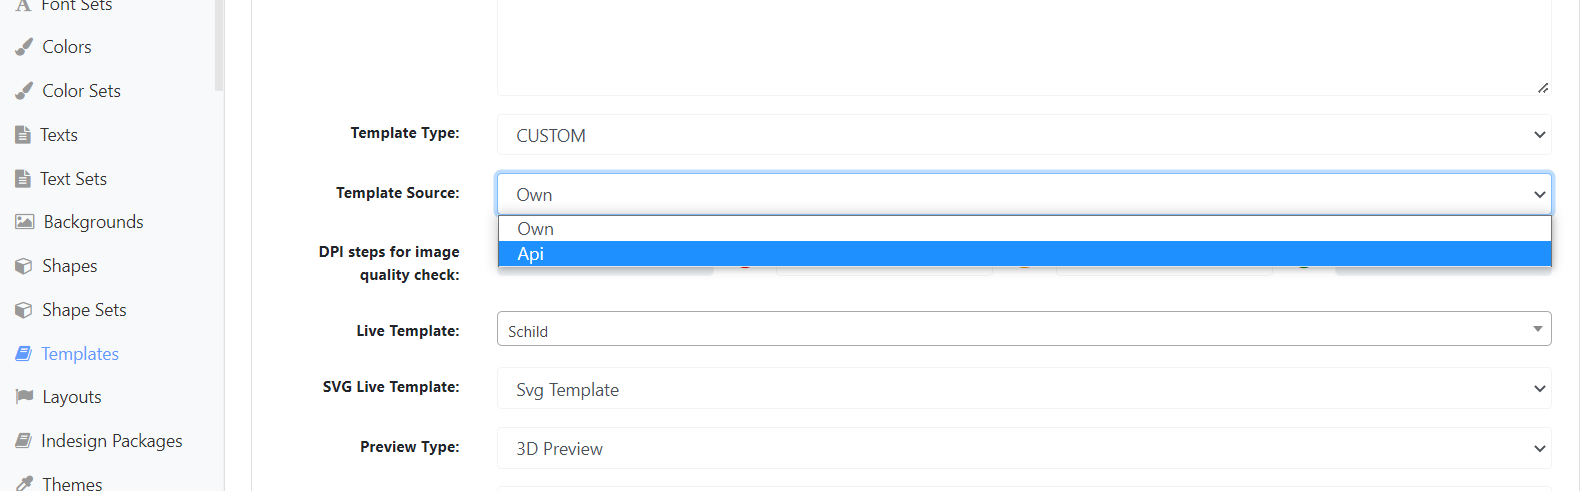Image resolution: width=1587 pixels, height=491 pixels.
Task: Choose the Own option in list
Action: [1024, 229]
